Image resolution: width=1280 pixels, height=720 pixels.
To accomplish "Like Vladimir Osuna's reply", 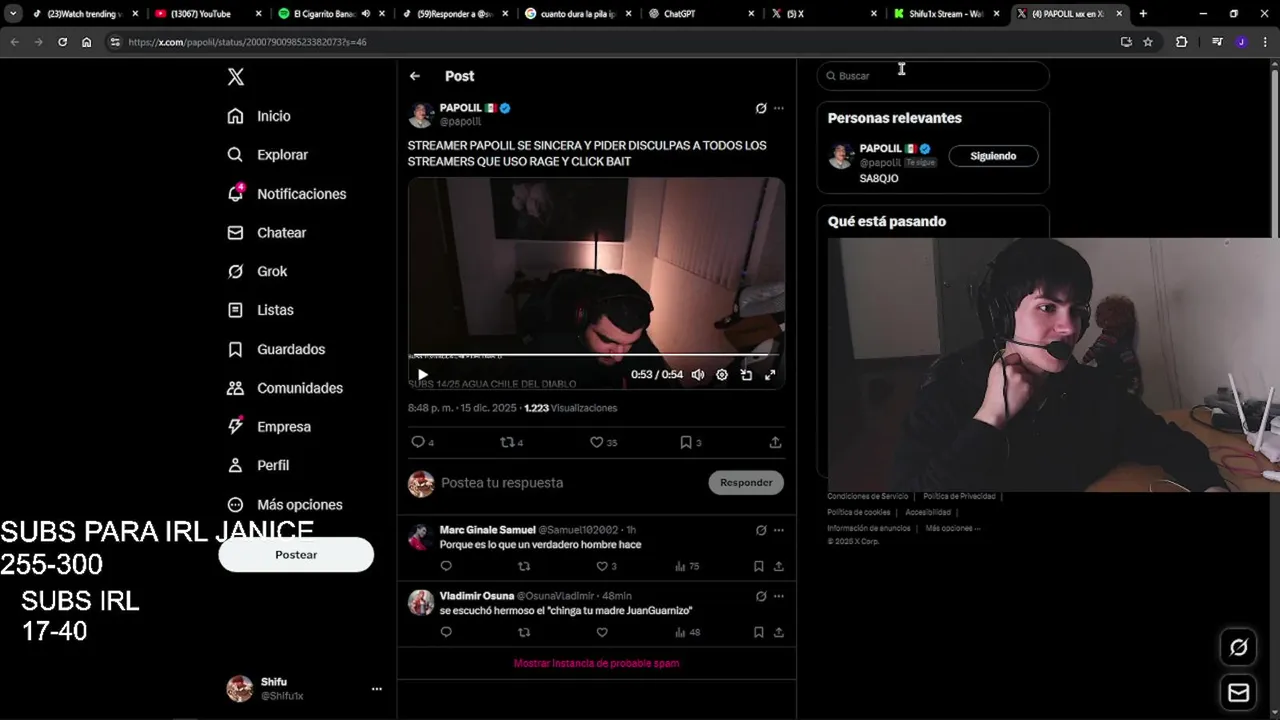I will pos(602,632).
